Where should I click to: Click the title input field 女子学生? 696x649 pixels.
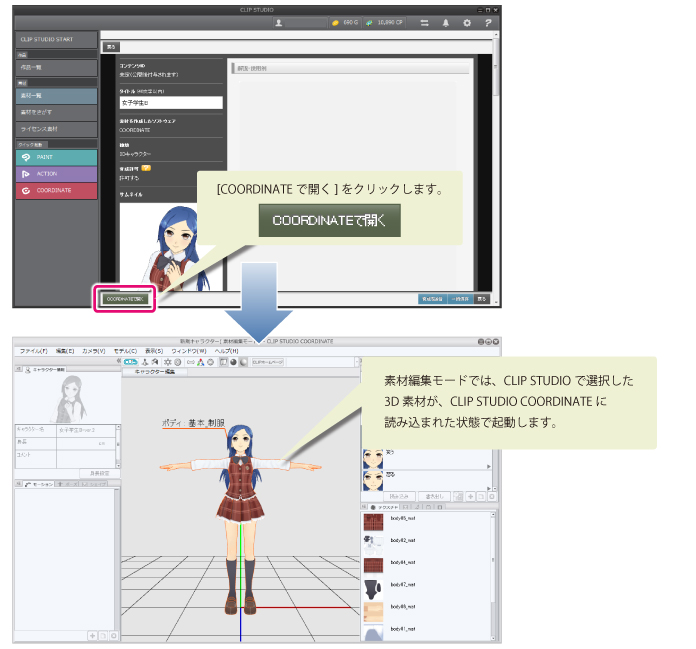tap(171, 103)
